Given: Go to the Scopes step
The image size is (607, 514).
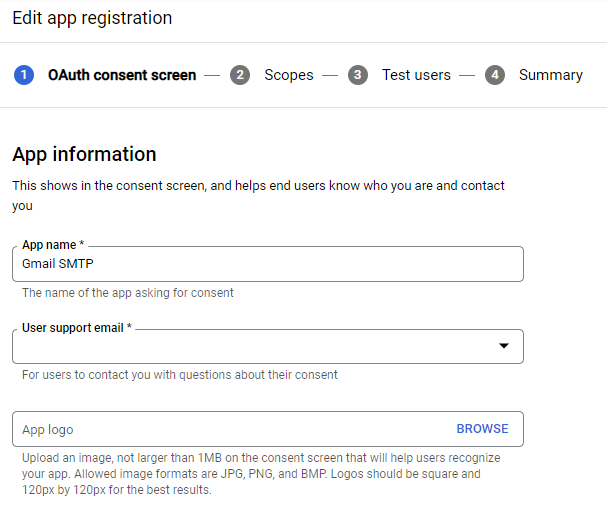Looking at the screenshot, I should point(289,75).
